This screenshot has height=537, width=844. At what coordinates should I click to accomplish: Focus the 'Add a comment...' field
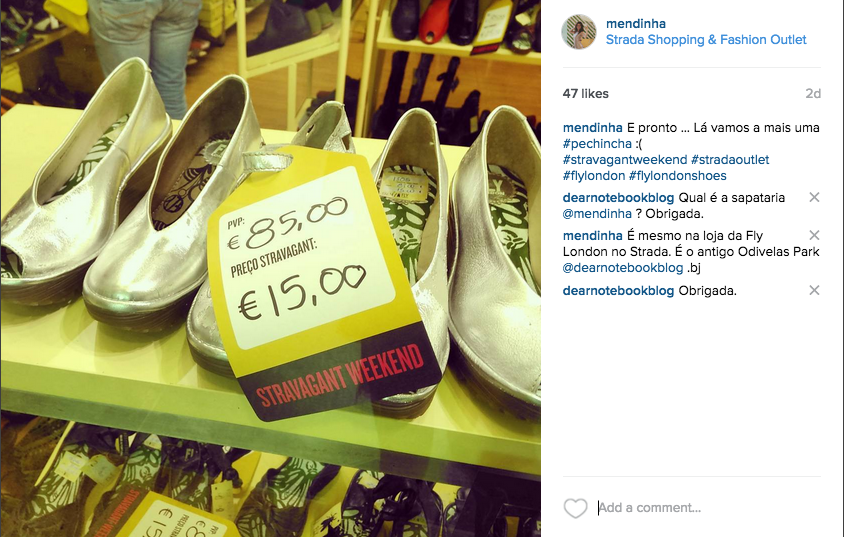(x=709, y=508)
